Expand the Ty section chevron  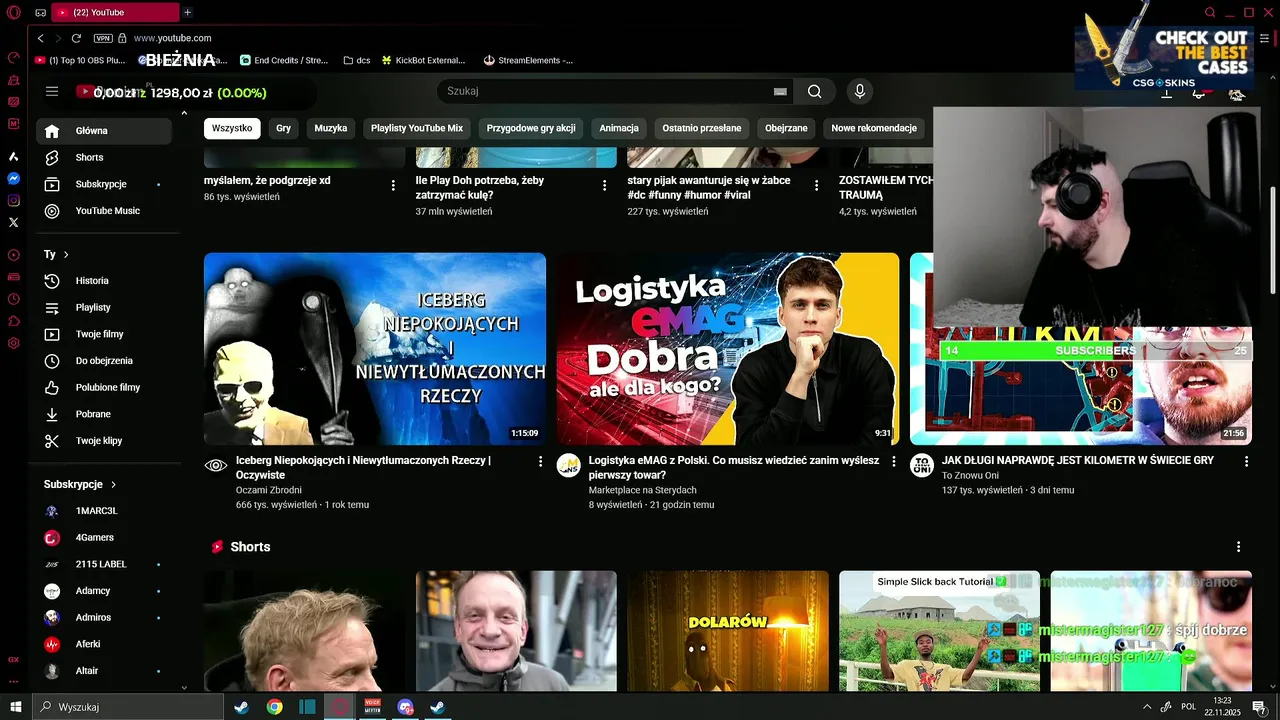click(x=66, y=255)
